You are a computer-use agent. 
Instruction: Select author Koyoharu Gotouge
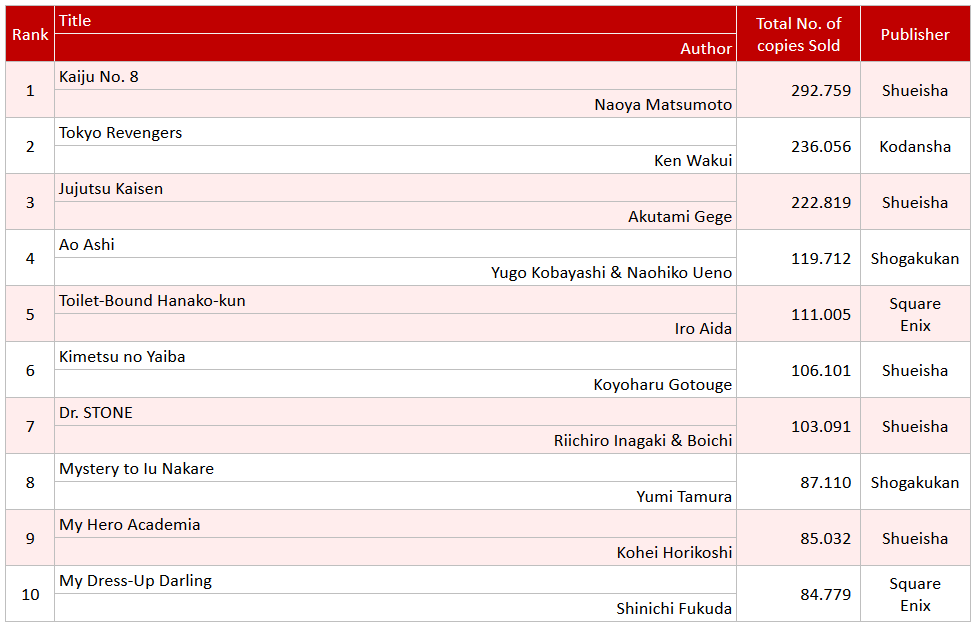(663, 384)
